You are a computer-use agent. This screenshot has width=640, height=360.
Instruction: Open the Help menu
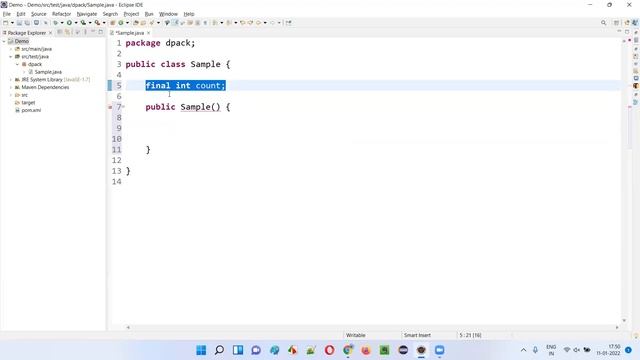pyautogui.click(x=189, y=14)
